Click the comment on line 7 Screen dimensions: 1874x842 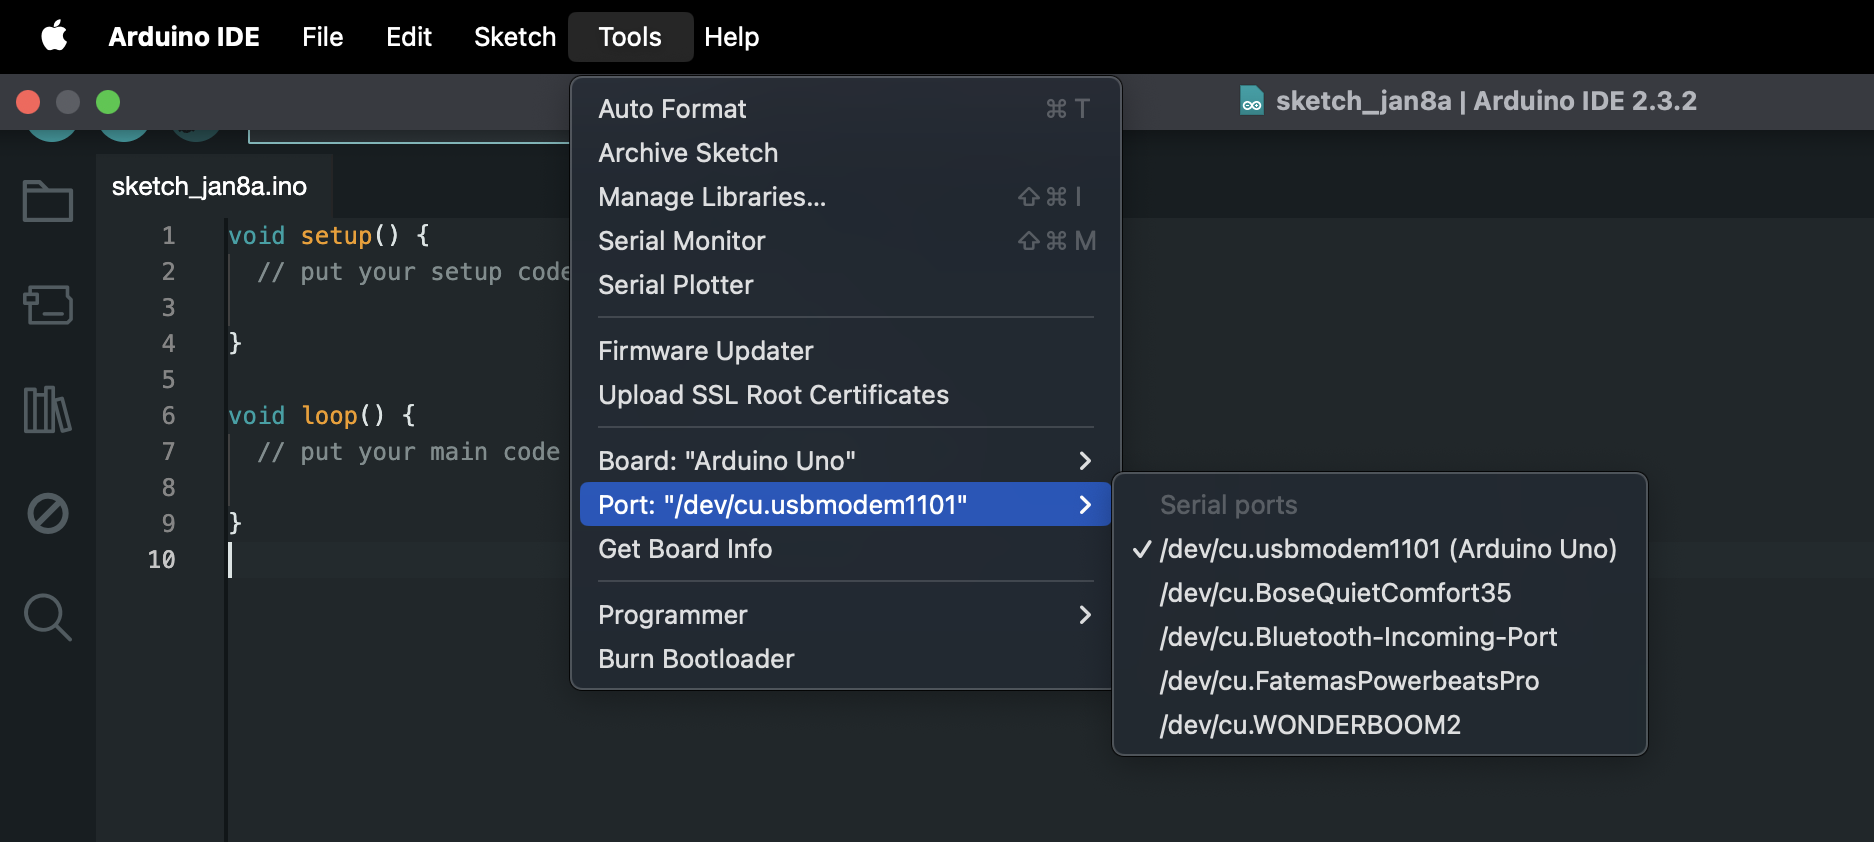point(408,452)
